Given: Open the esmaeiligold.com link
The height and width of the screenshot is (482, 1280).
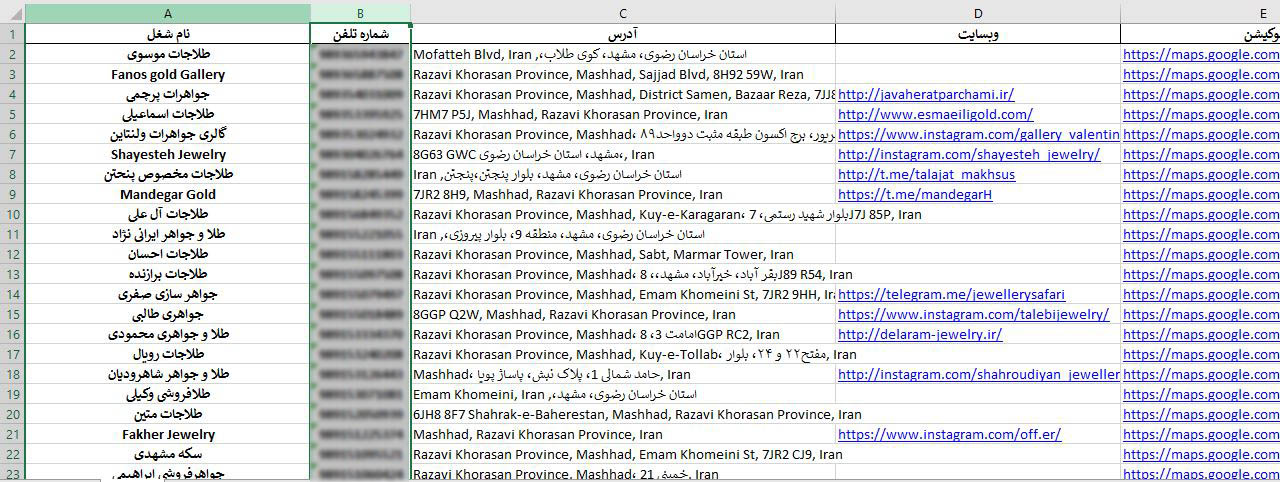Looking at the screenshot, I should point(935,115).
